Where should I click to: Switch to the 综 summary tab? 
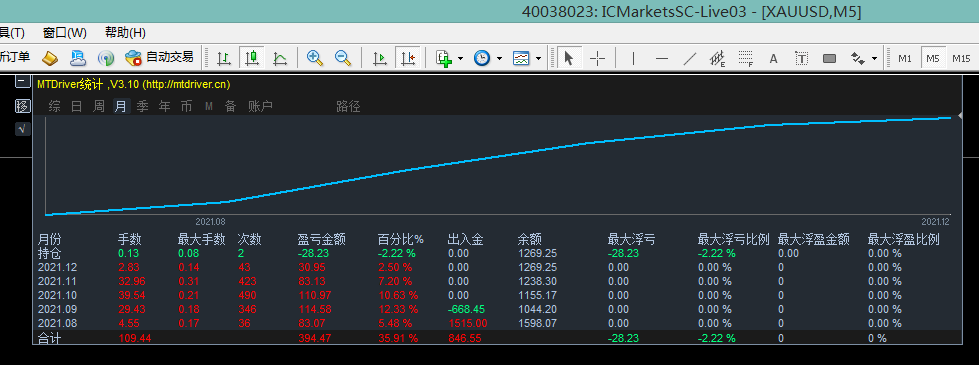pyautogui.click(x=54, y=107)
